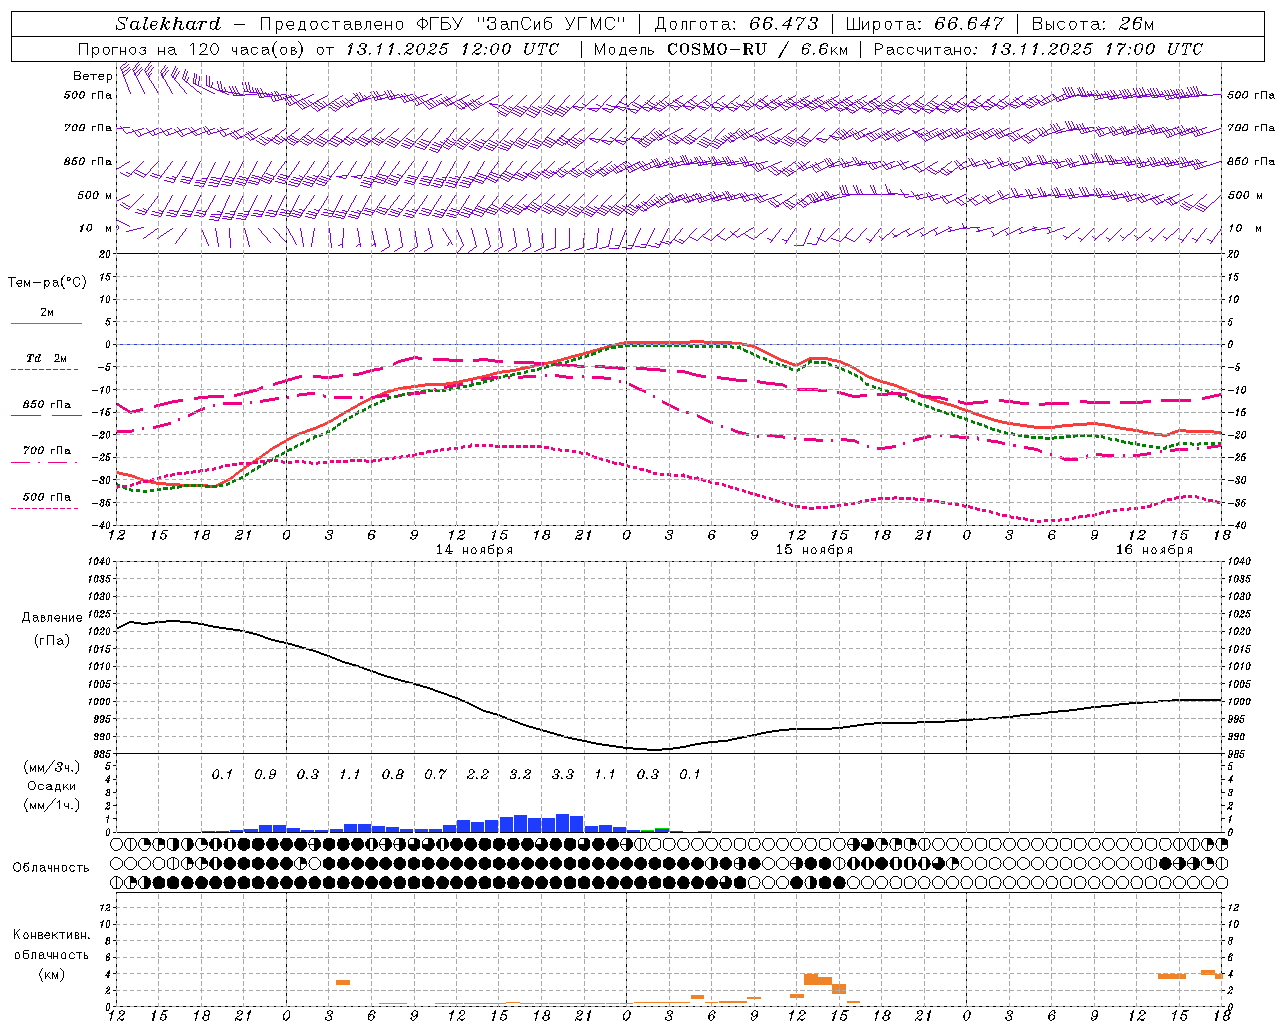Click the 500 м wind level label on left
The image size is (1280, 1024).
(95, 196)
